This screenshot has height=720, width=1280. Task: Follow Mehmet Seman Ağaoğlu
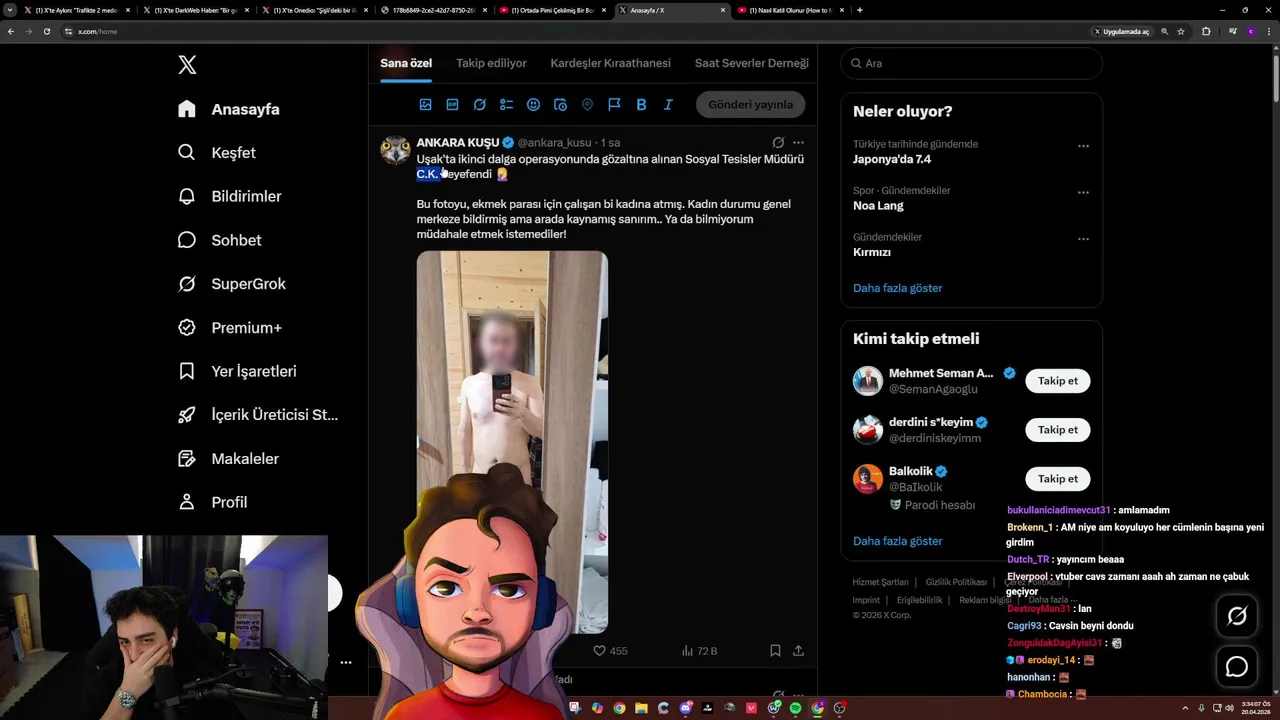pyautogui.click(x=1057, y=381)
